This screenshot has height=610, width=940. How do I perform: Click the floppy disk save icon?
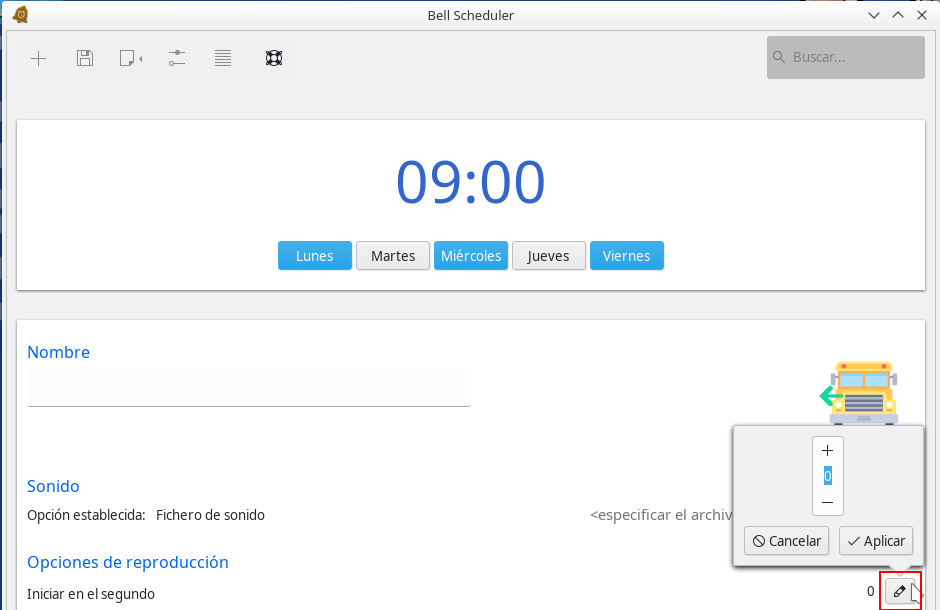click(85, 58)
